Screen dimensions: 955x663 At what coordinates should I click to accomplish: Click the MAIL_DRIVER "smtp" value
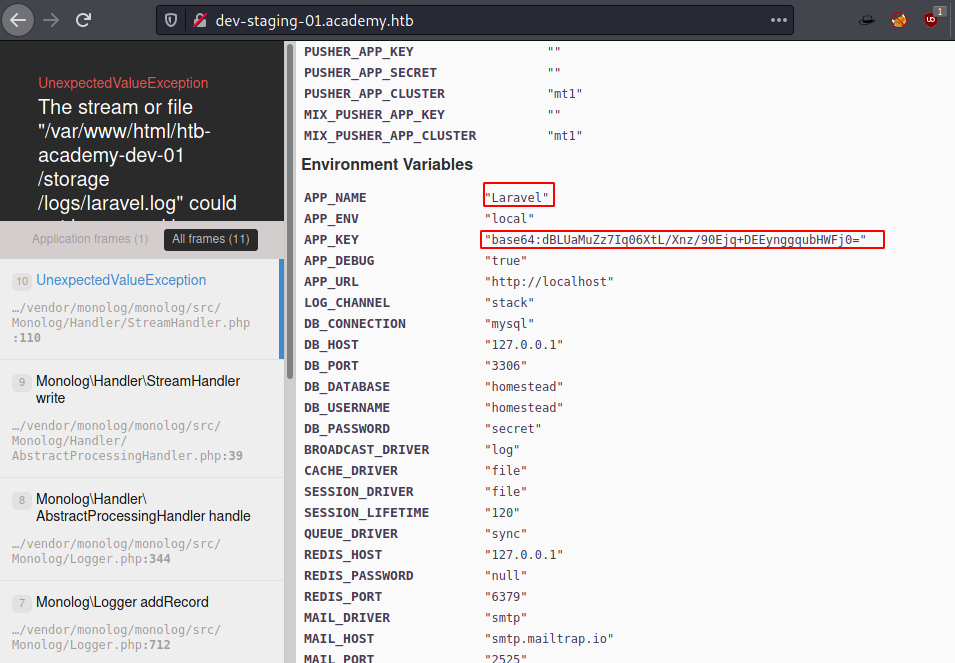(506, 618)
